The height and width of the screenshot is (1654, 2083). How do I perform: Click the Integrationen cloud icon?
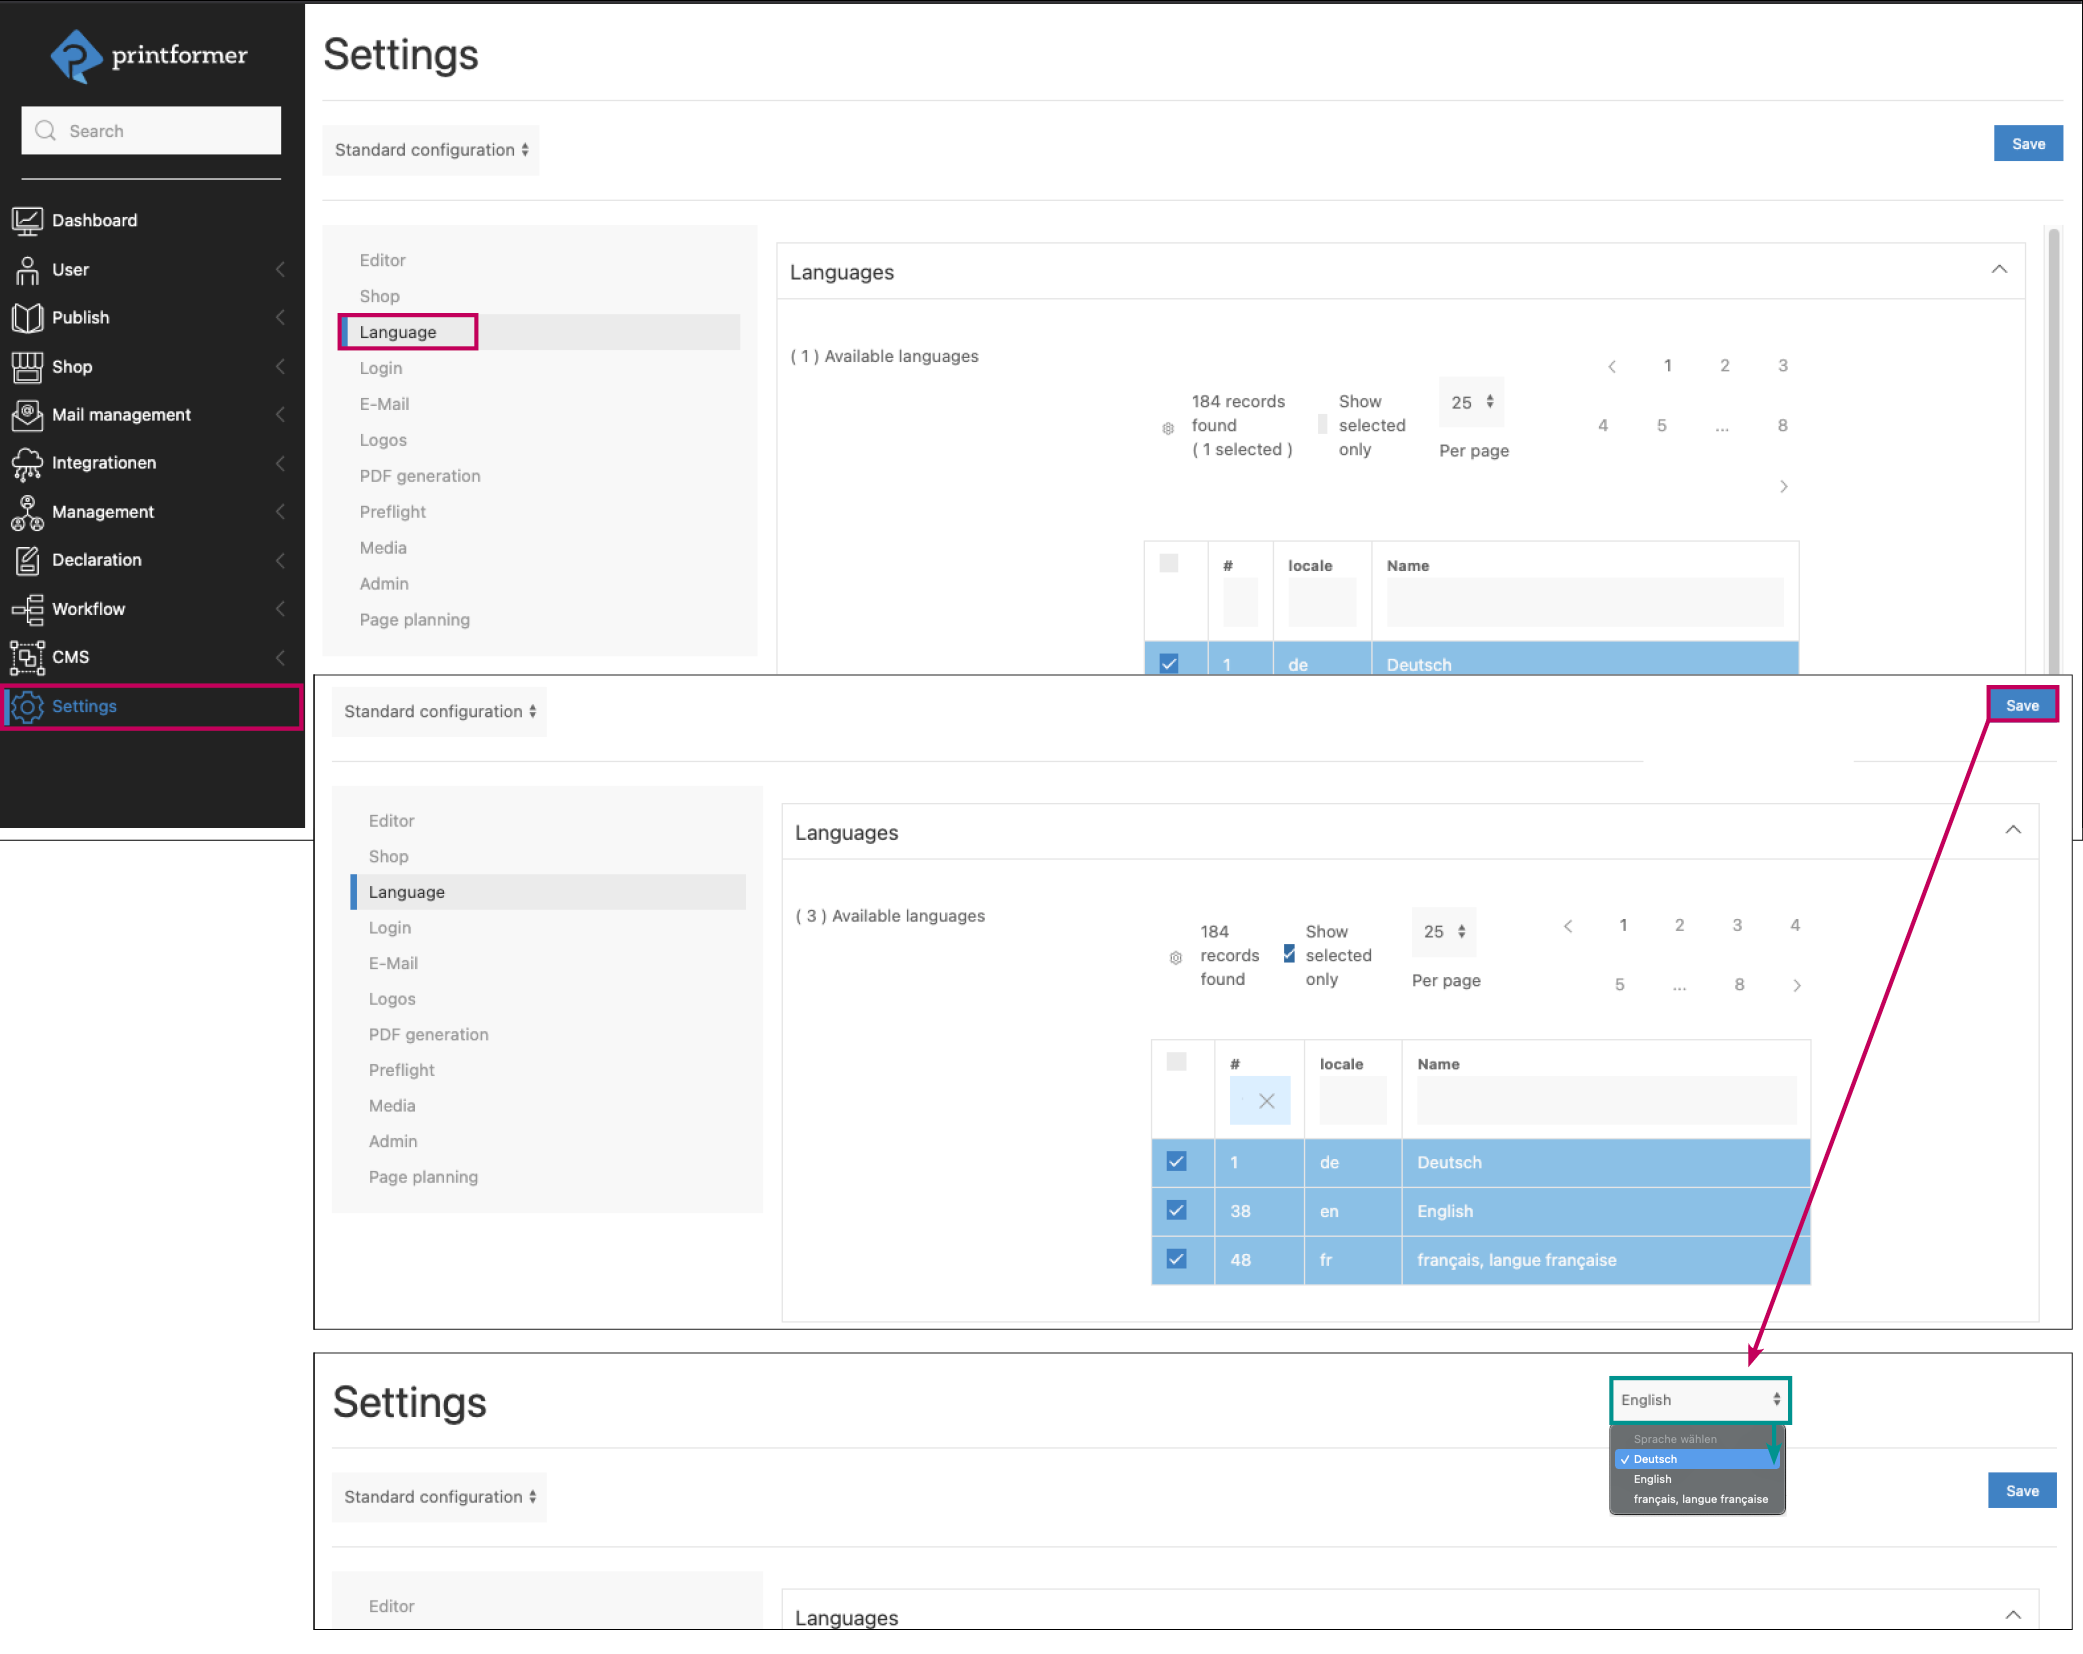click(27, 463)
